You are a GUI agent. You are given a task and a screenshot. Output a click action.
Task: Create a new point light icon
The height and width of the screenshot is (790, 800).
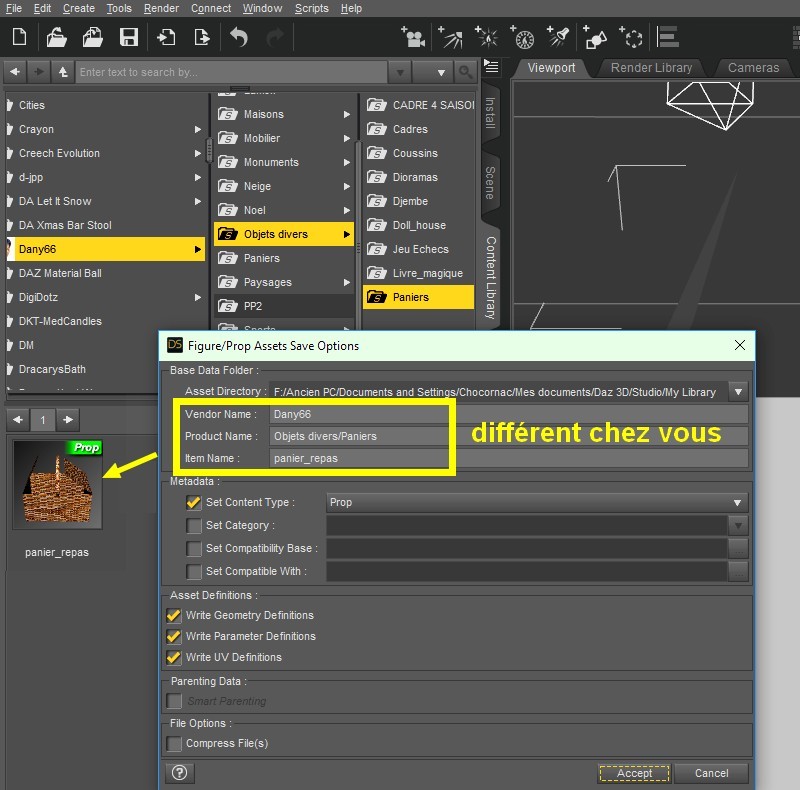coord(487,37)
